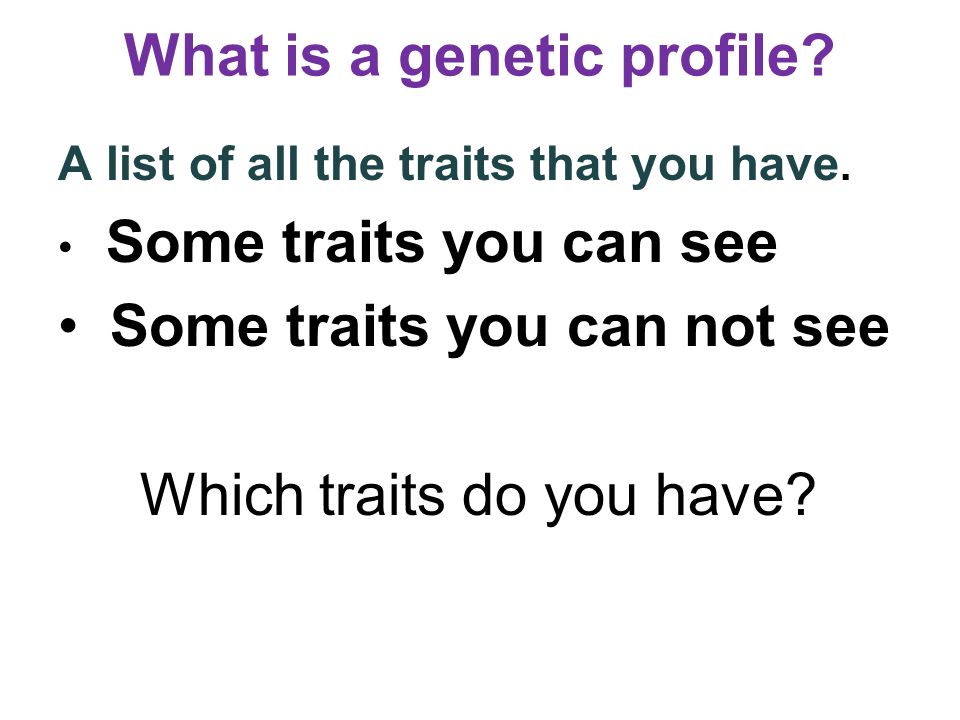Click the word 'not' in the second bullet
Image resolution: width=960 pixels, height=720 pixels.
(x=730, y=328)
